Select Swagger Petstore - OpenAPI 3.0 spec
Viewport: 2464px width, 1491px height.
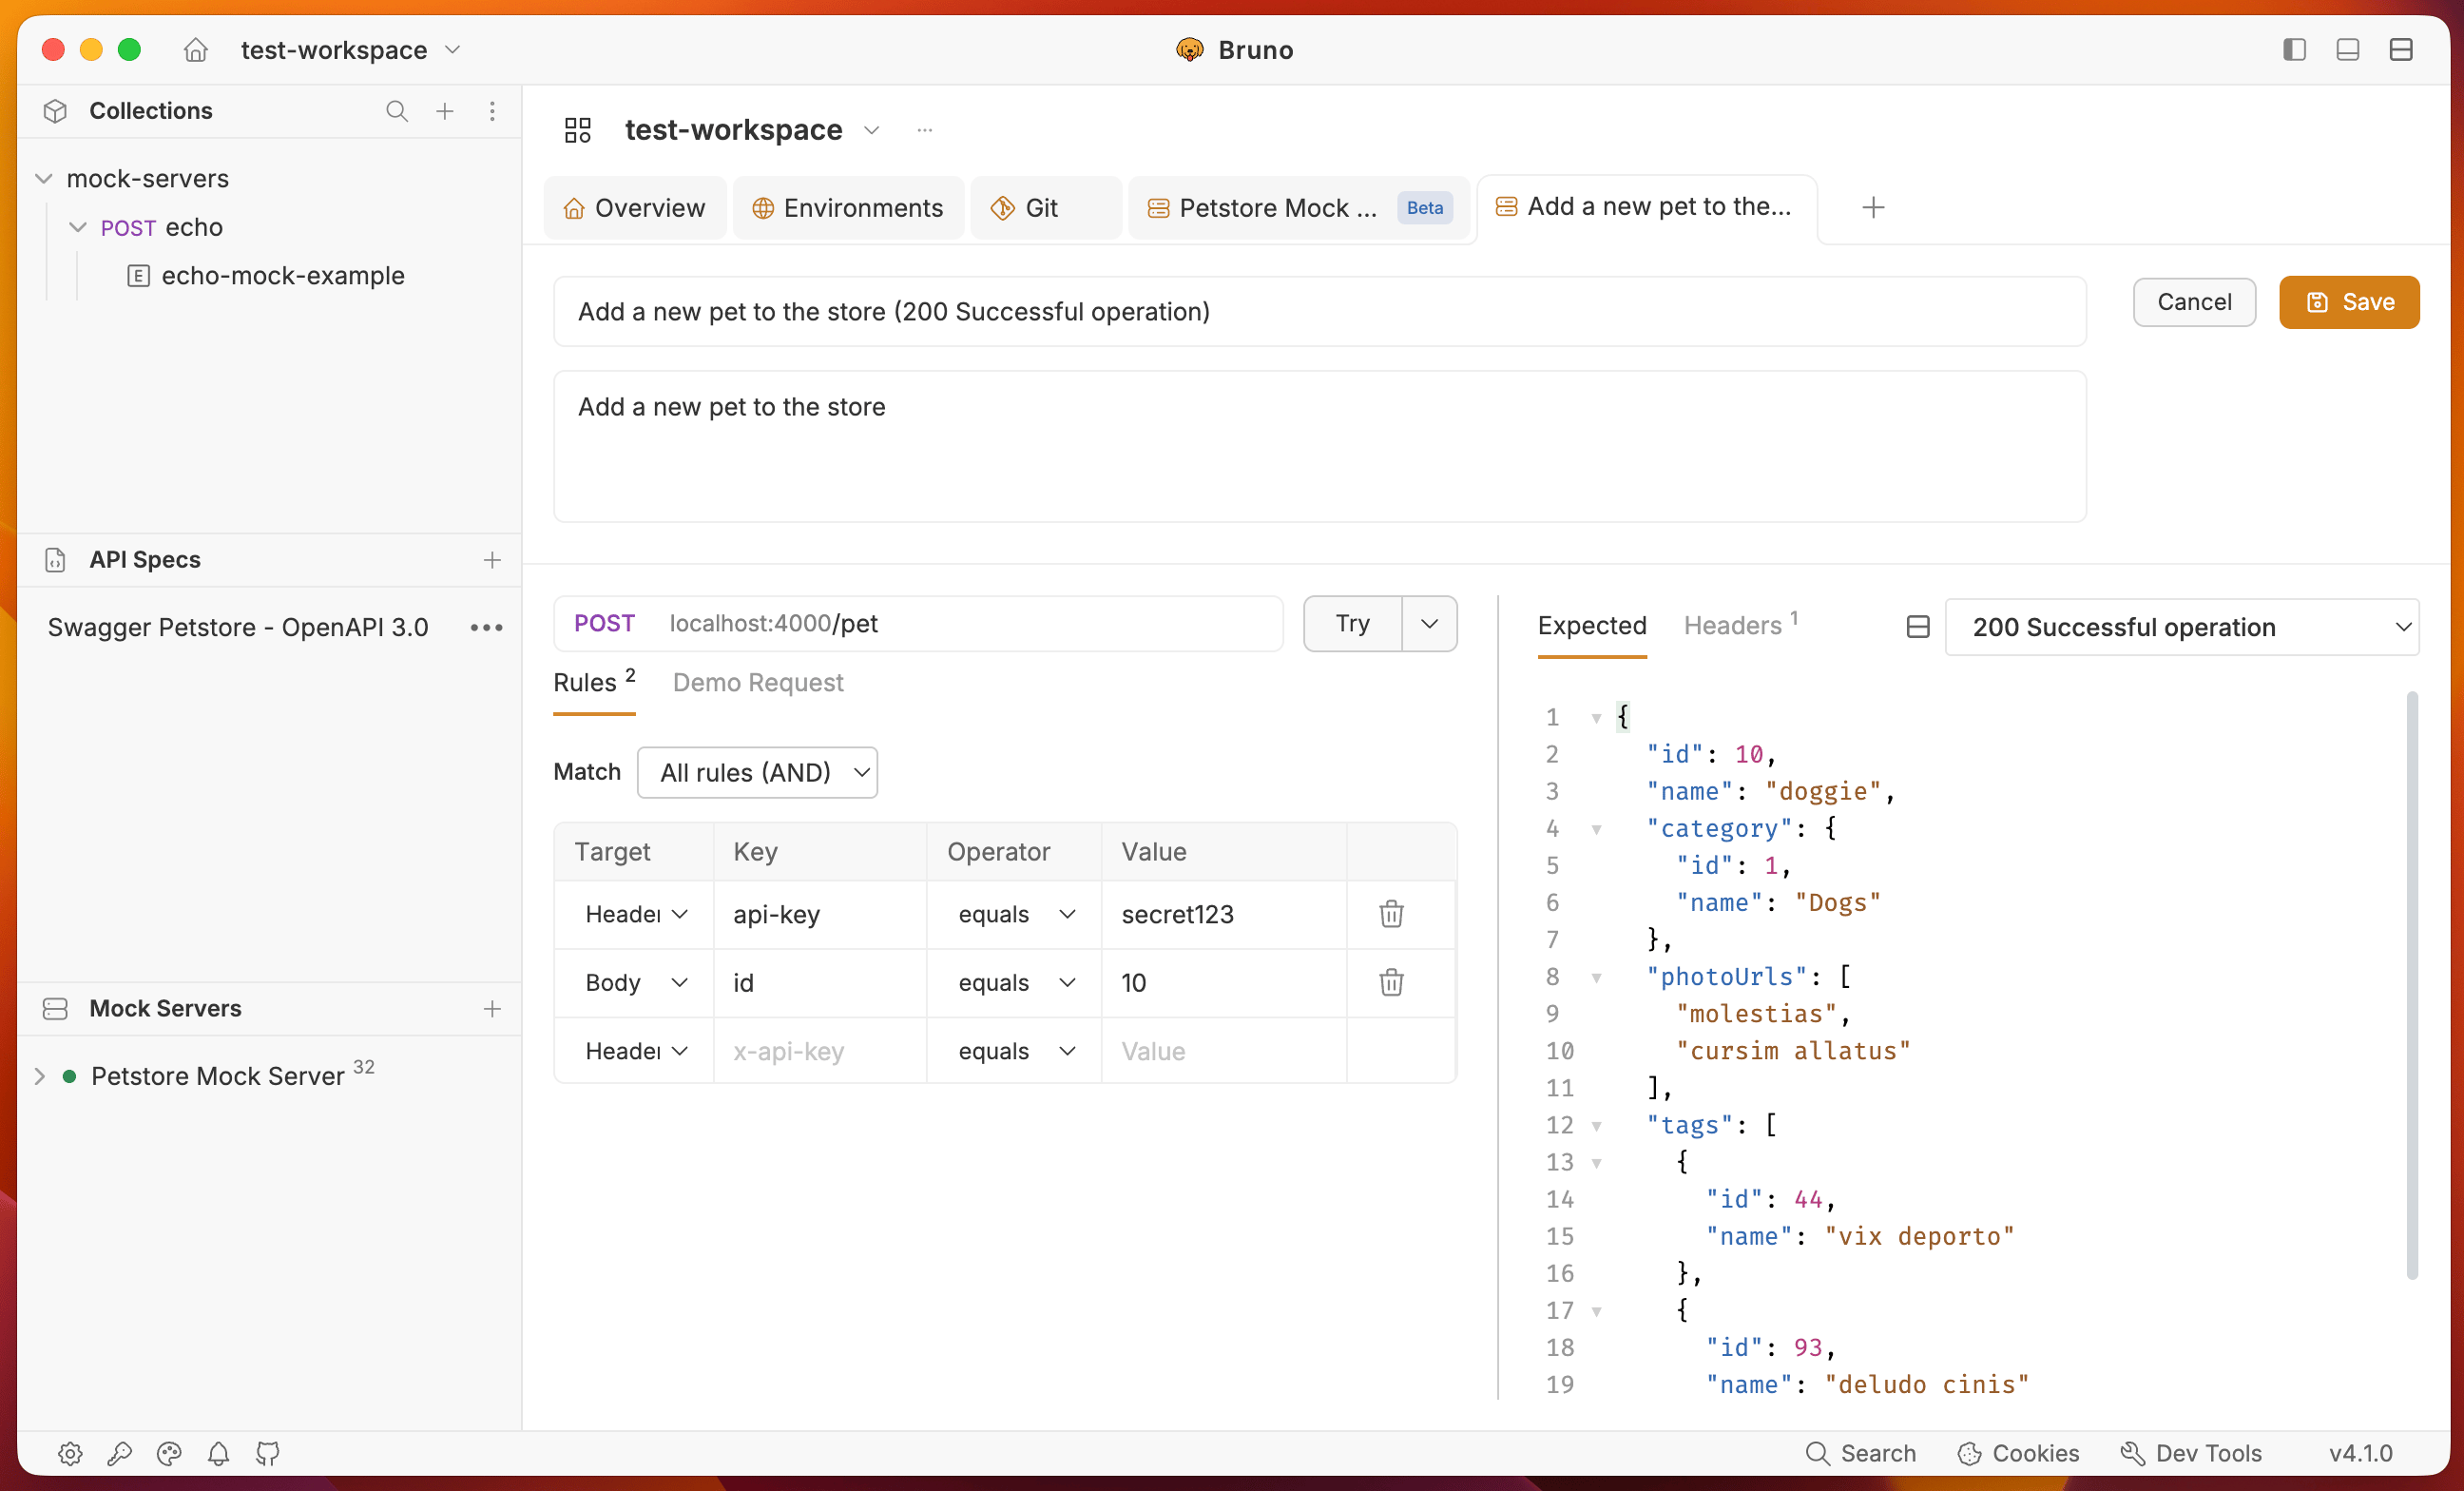[x=238, y=627]
